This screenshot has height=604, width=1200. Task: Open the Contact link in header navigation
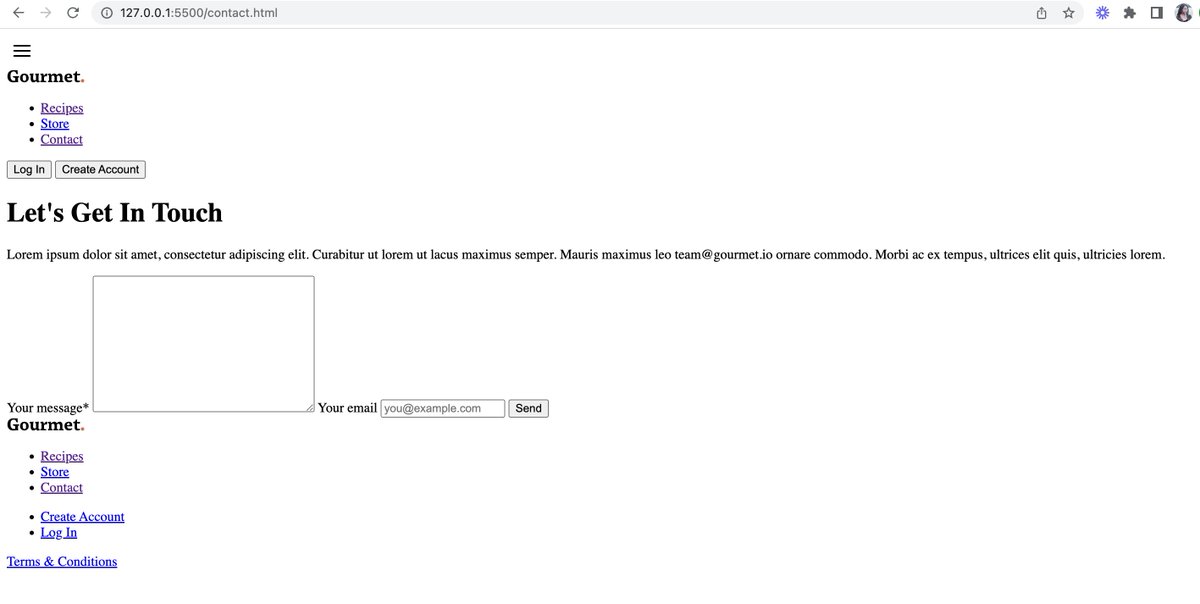(62, 139)
